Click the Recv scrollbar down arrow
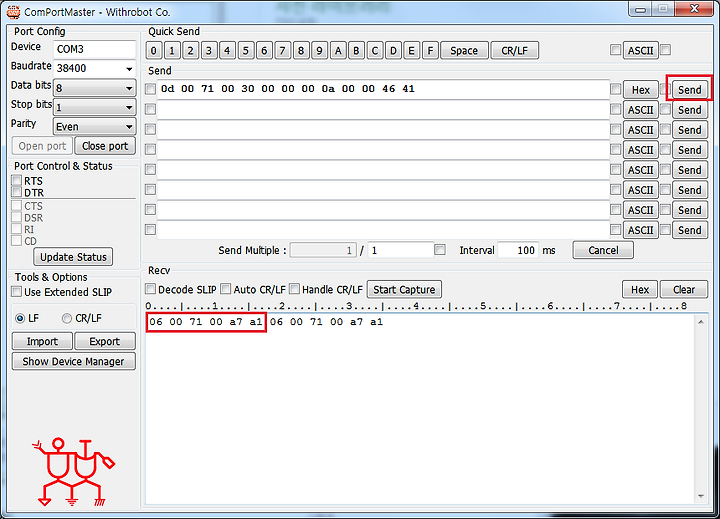The image size is (720, 519). 701,496
